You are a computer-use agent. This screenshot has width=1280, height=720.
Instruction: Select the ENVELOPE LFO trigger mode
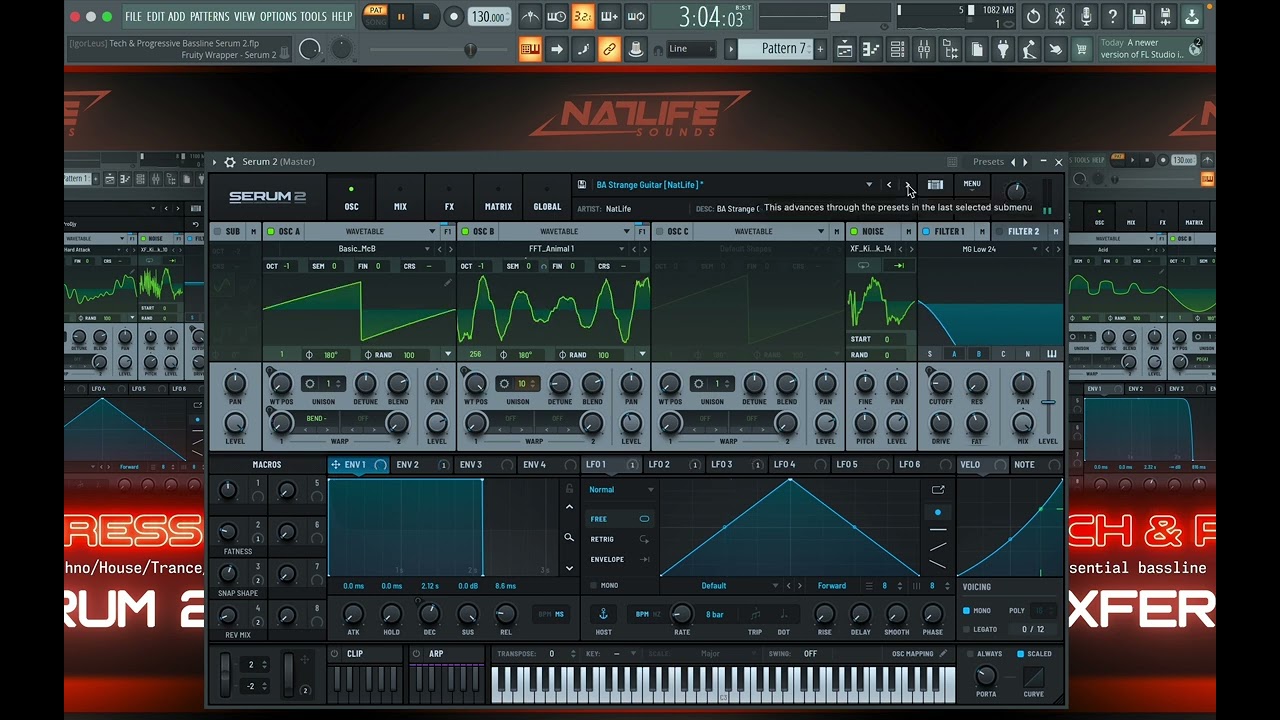click(619, 559)
